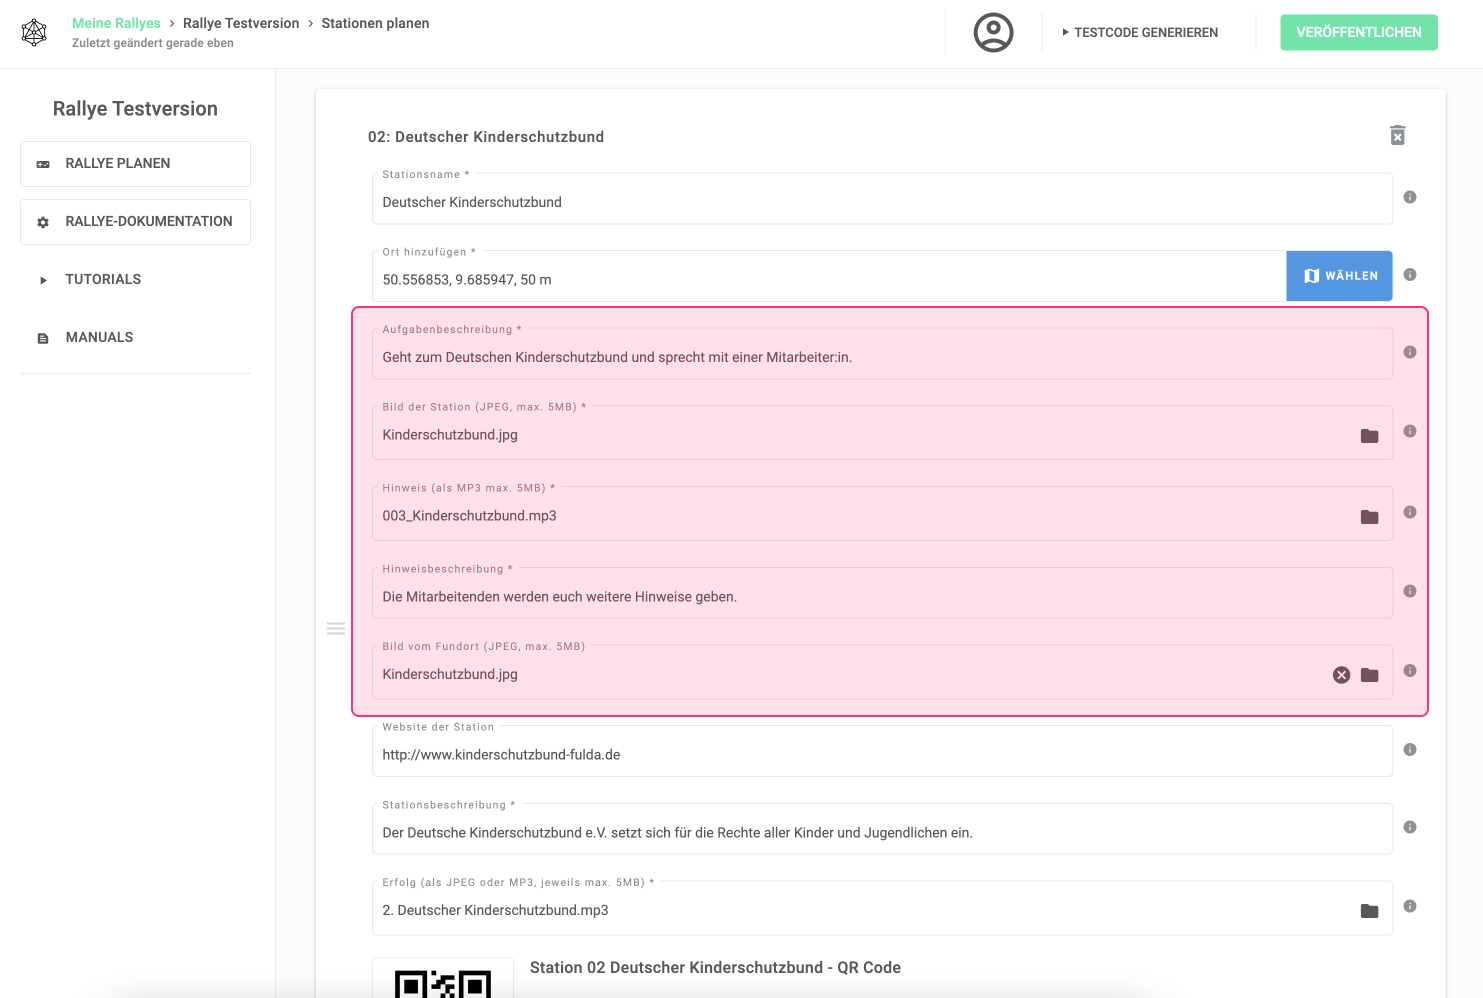Screen dimensions: 1483x998
Task: Go to Meine Rallyes breadcrumb link
Action: (x=116, y=23)
